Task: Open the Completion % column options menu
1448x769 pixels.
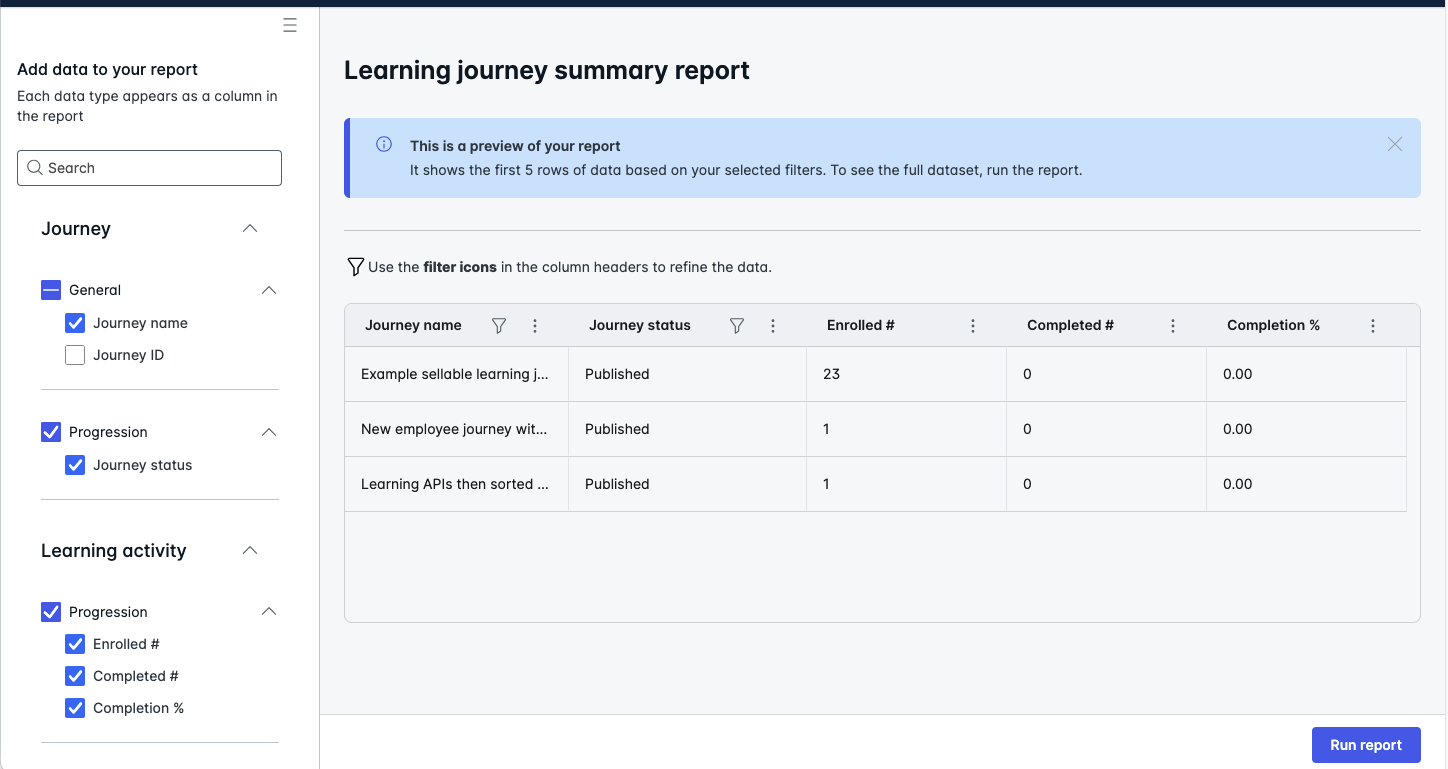Action: [1373, 326]
